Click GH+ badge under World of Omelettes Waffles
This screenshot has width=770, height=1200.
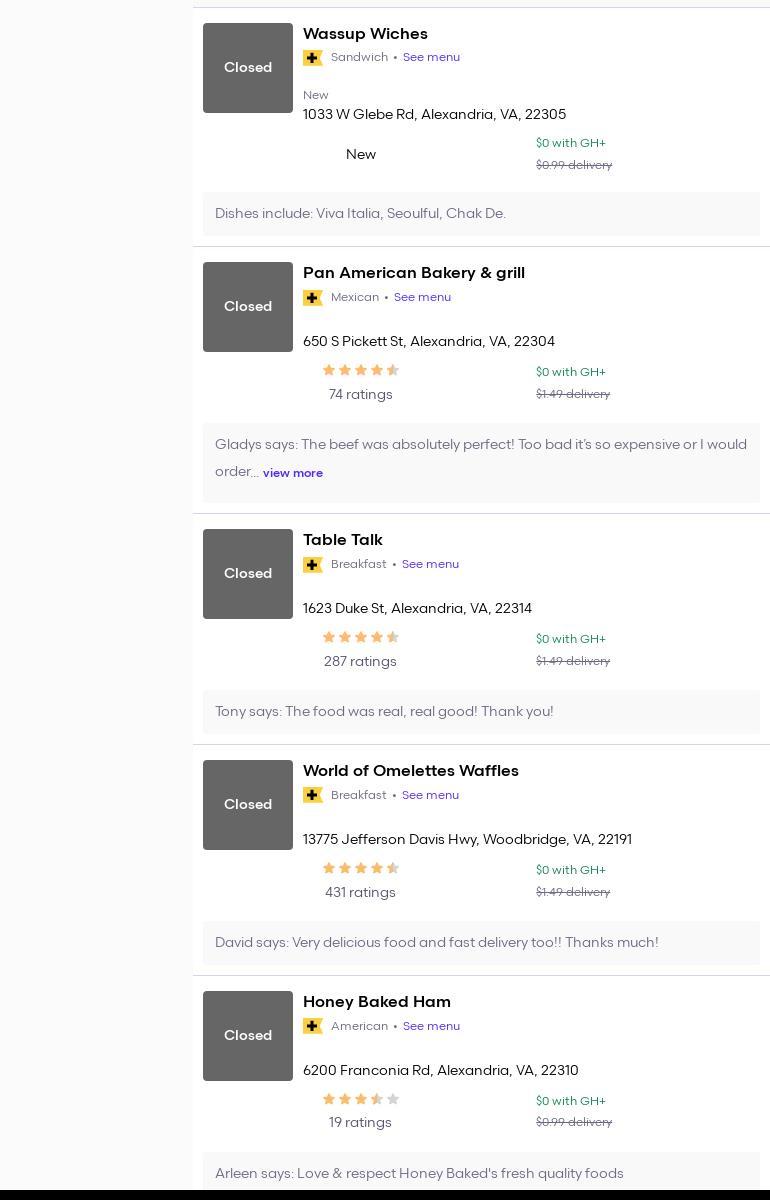click(313, 796)
